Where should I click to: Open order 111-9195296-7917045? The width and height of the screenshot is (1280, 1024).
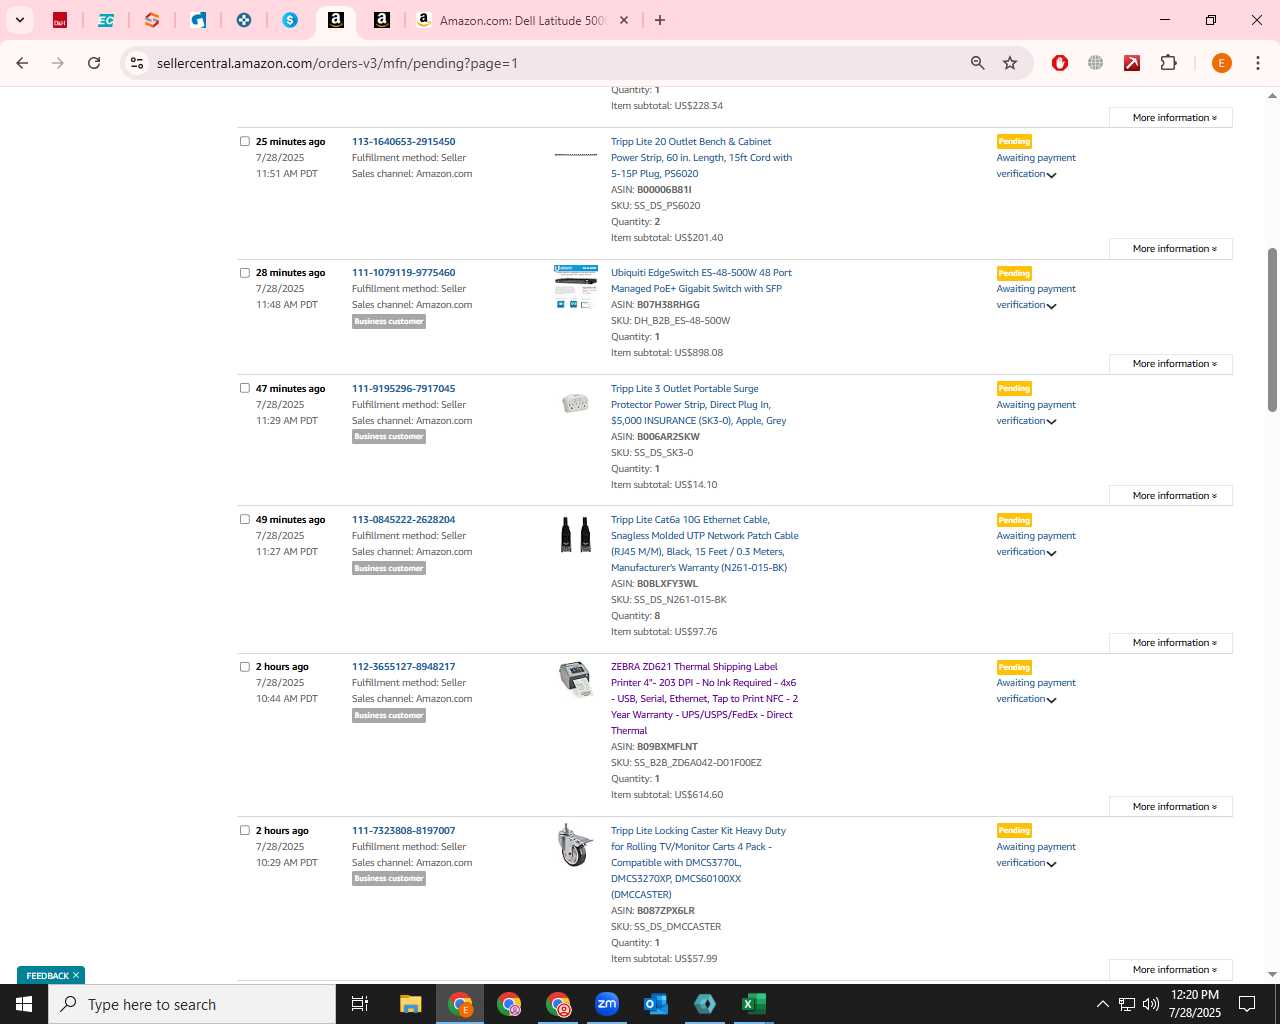click(403, 388)
